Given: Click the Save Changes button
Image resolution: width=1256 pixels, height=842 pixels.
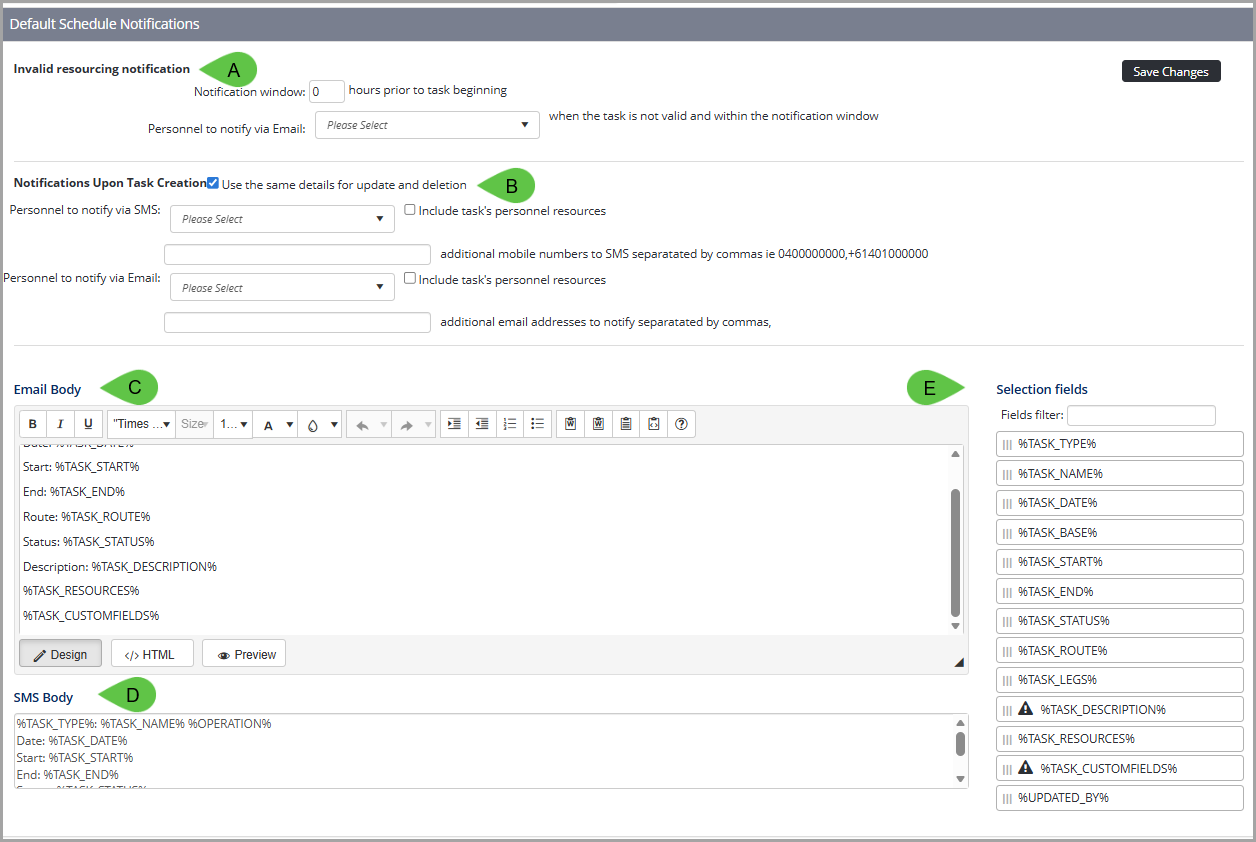Looking at the screenshot, I should coord(1170,72).
